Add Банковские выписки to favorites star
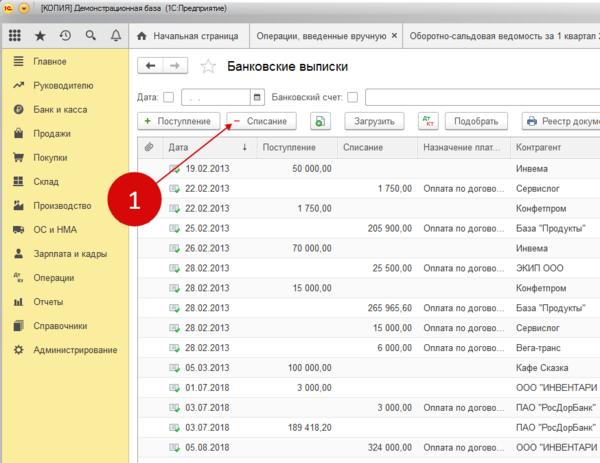Screen dimensions: 600x463 point(208,67)
